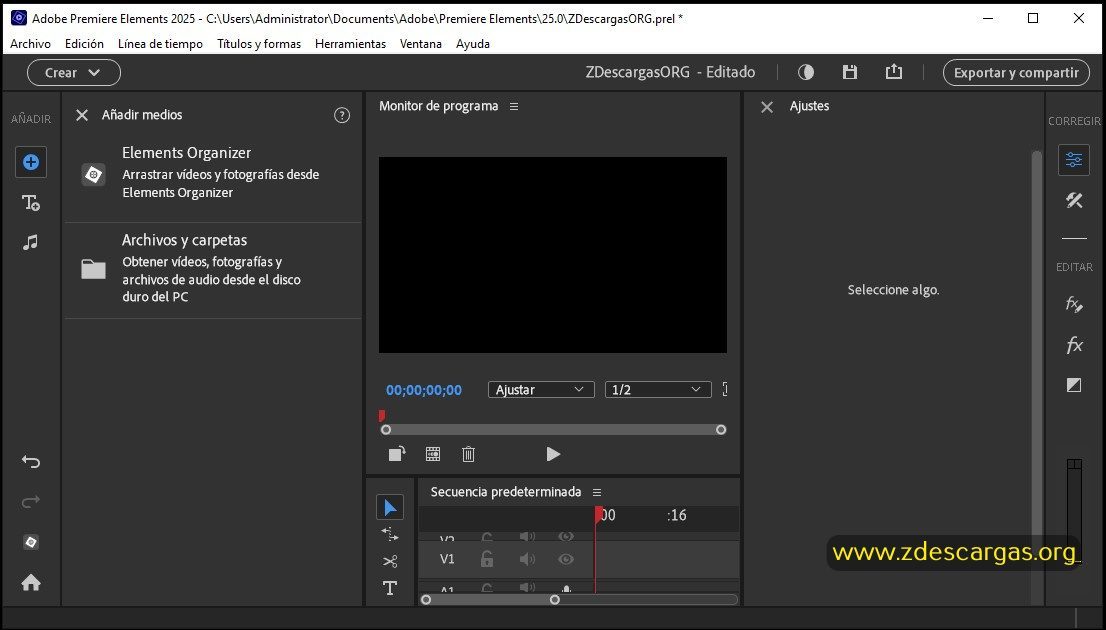Save the project with the disk icon
The height and width of the screenshot is (630, 1106).
point(850,72)
